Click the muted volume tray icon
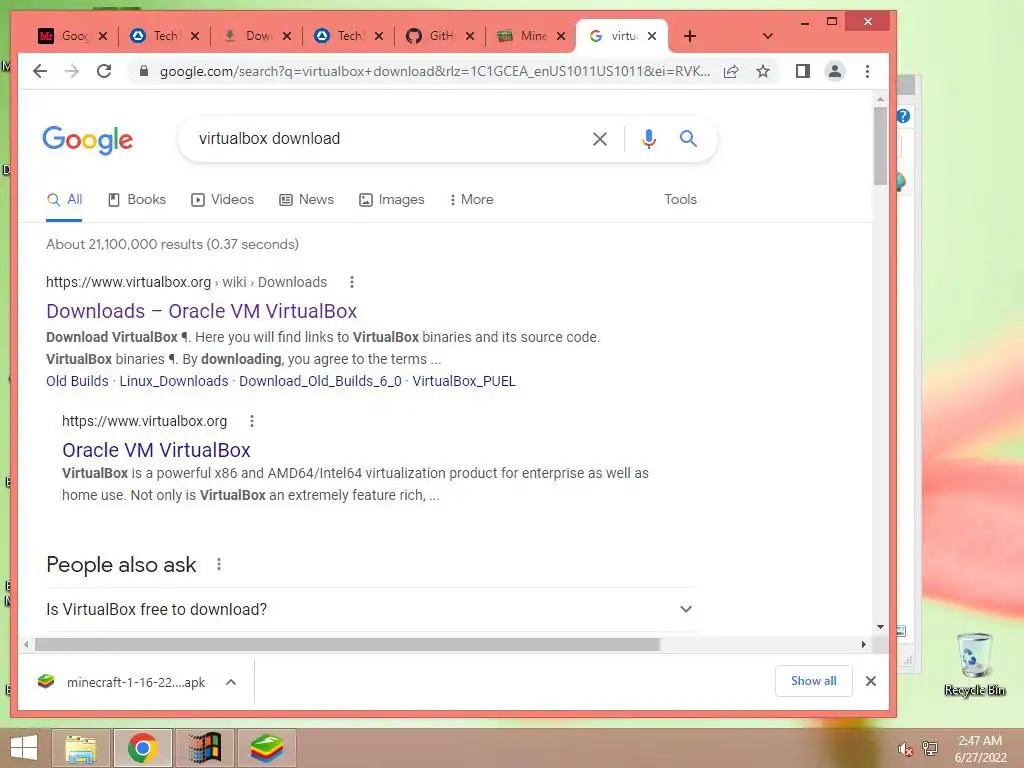 pyautogui.click(x=905, y=749)
